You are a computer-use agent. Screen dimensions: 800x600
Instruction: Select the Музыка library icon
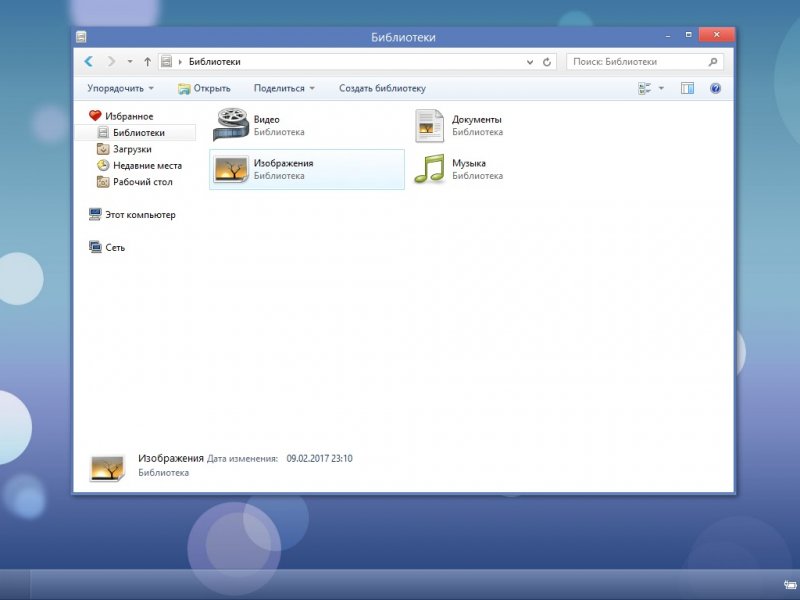coord(431,169)
